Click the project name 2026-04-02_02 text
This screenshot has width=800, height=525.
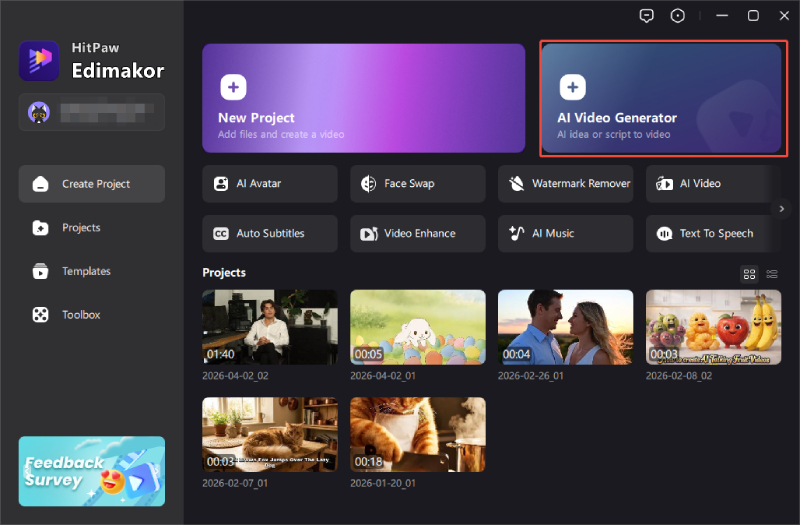tap(235, 376)
